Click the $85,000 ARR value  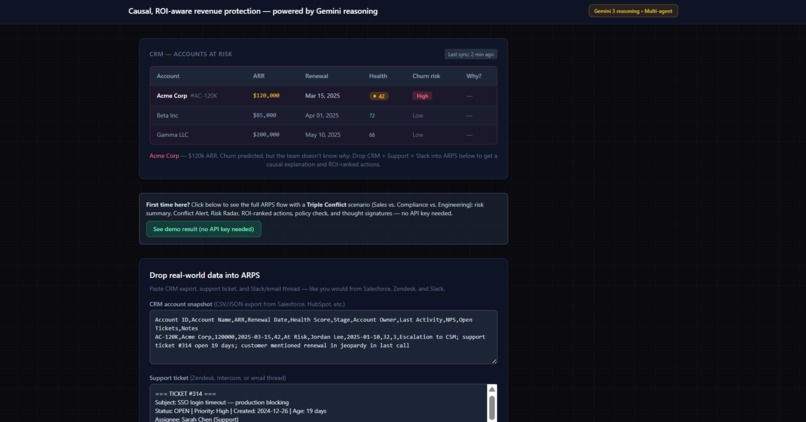(x=264, y=116)
